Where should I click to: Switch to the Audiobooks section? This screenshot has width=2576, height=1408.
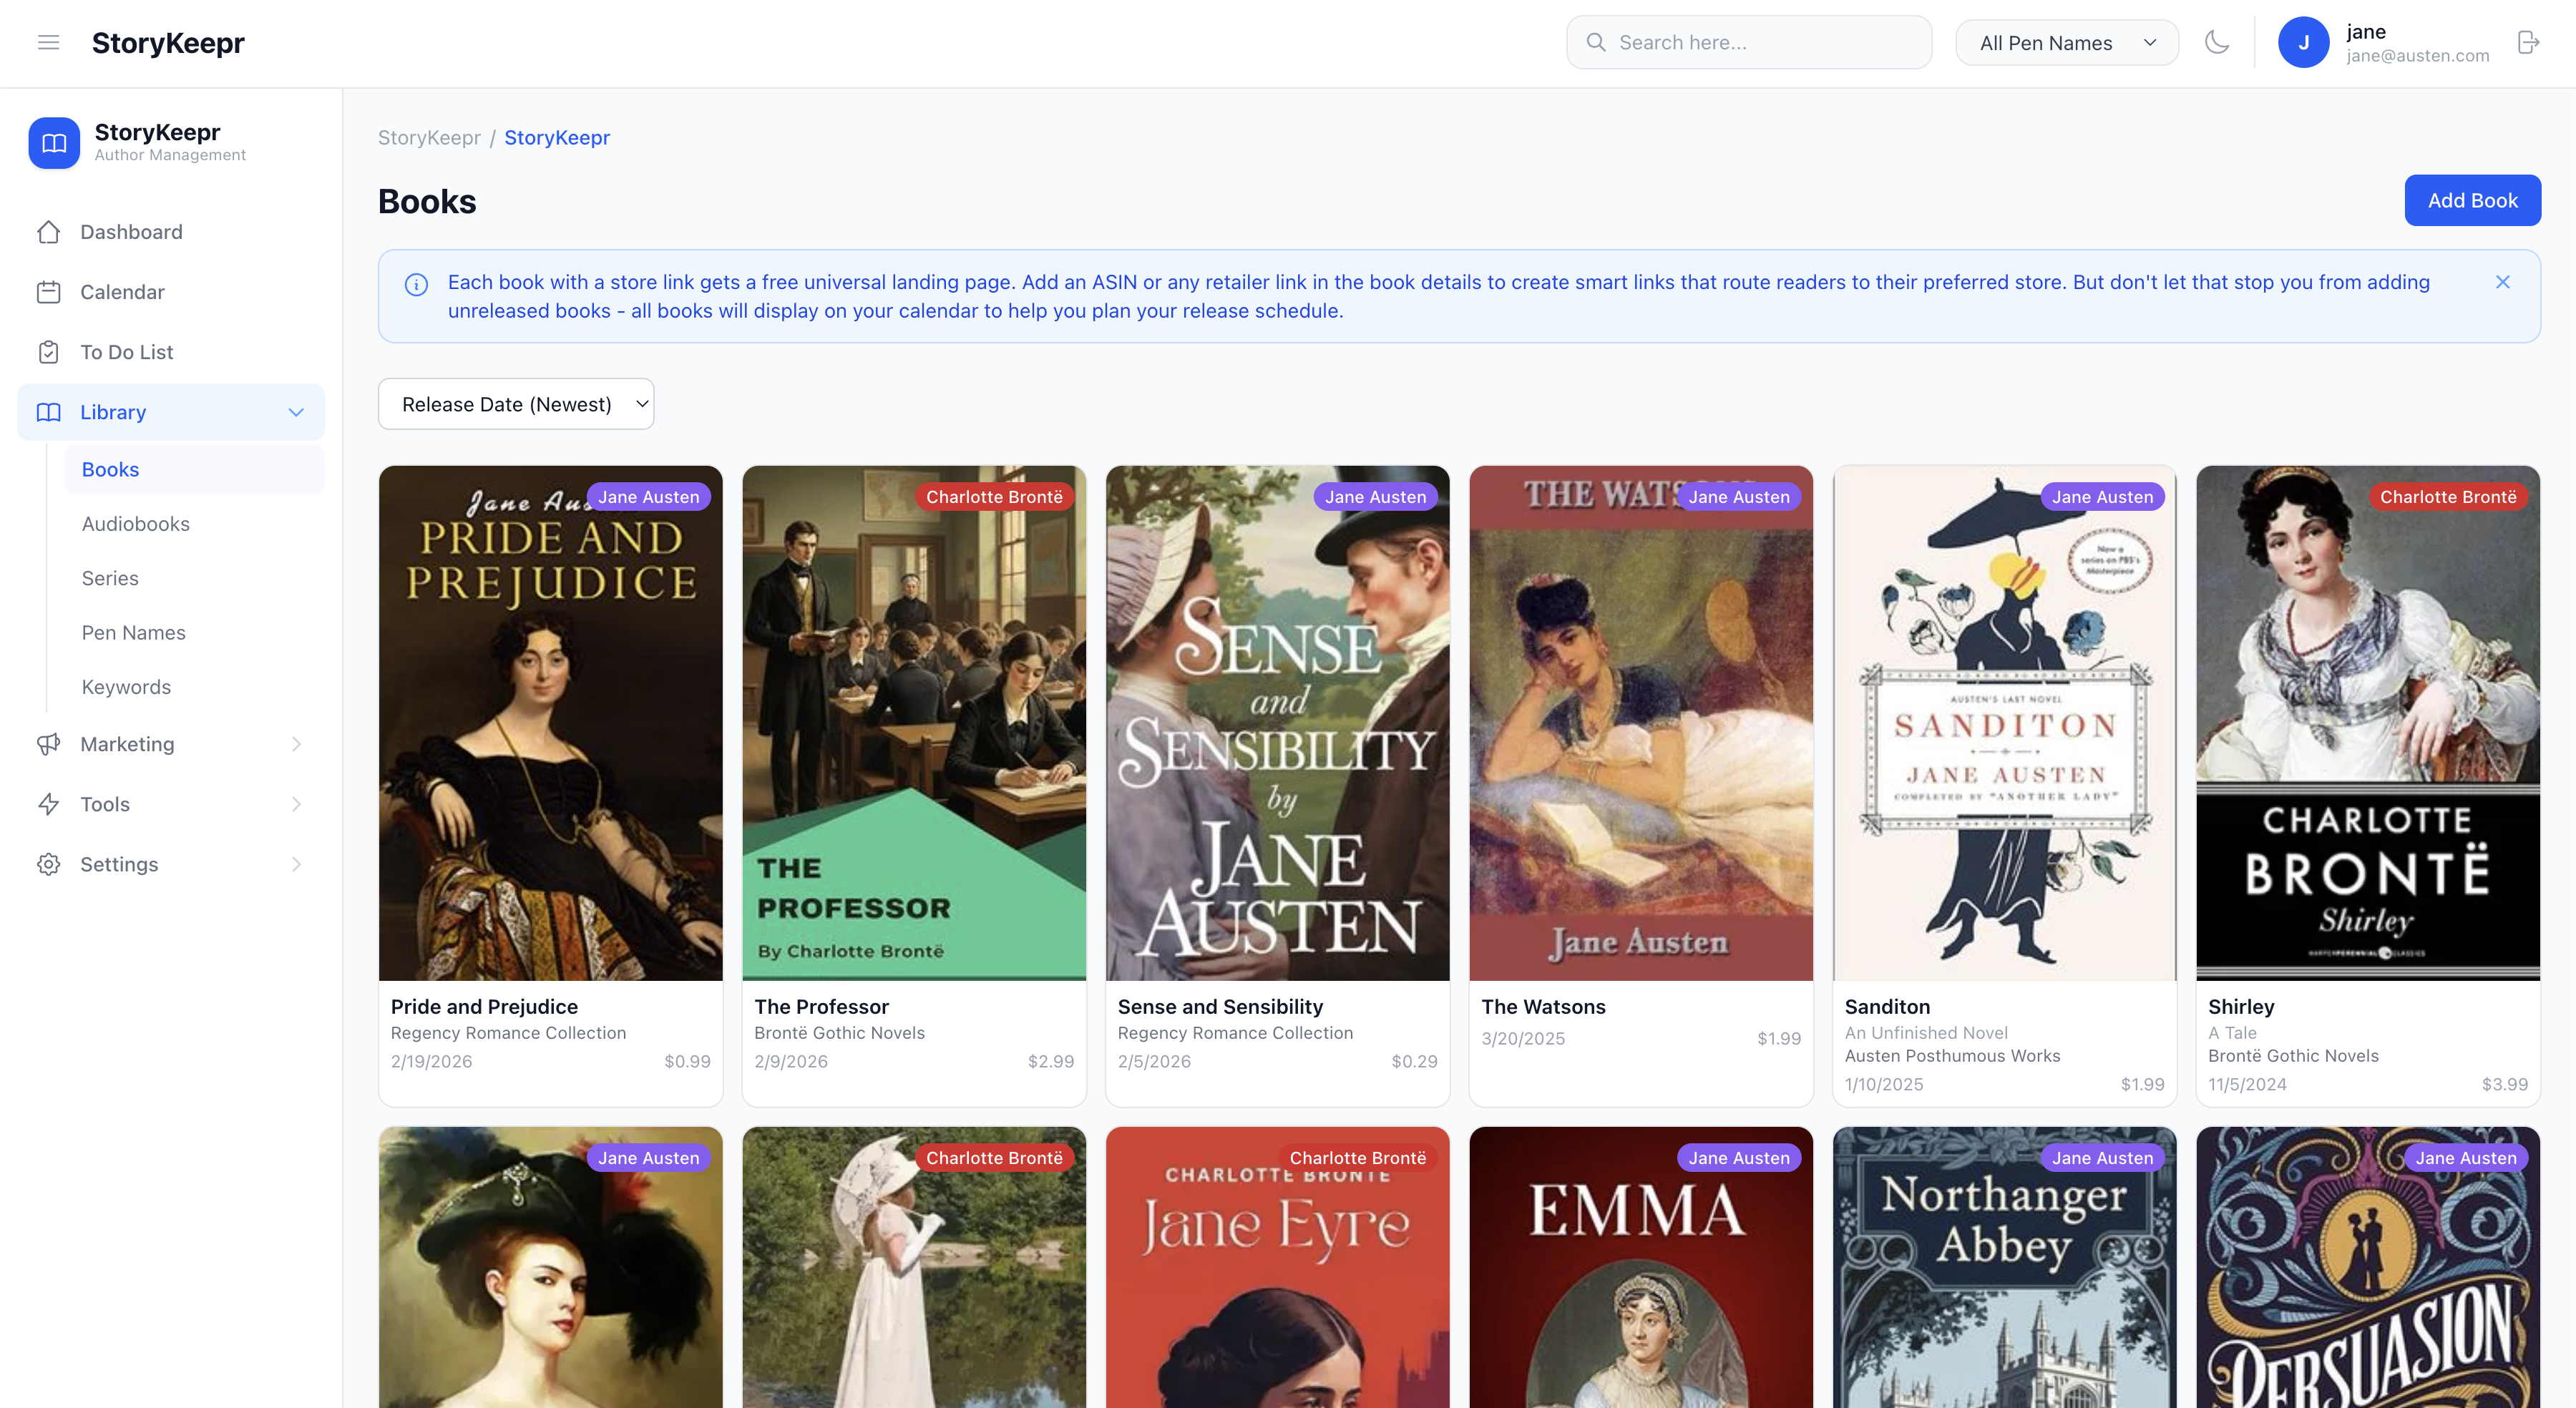(x=135, y=523)
